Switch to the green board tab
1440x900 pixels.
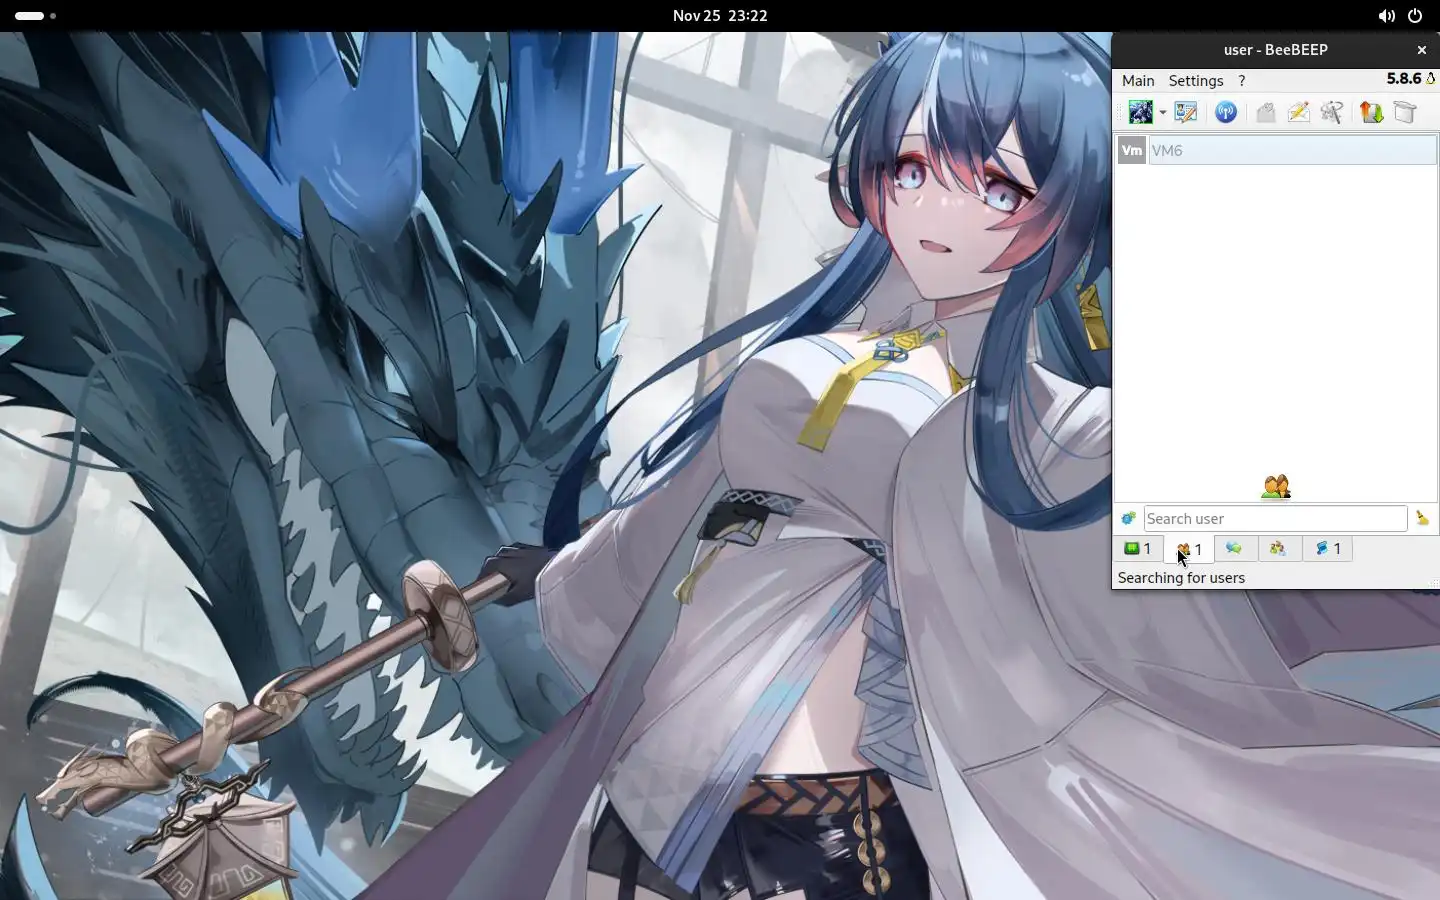point(1138,548)
